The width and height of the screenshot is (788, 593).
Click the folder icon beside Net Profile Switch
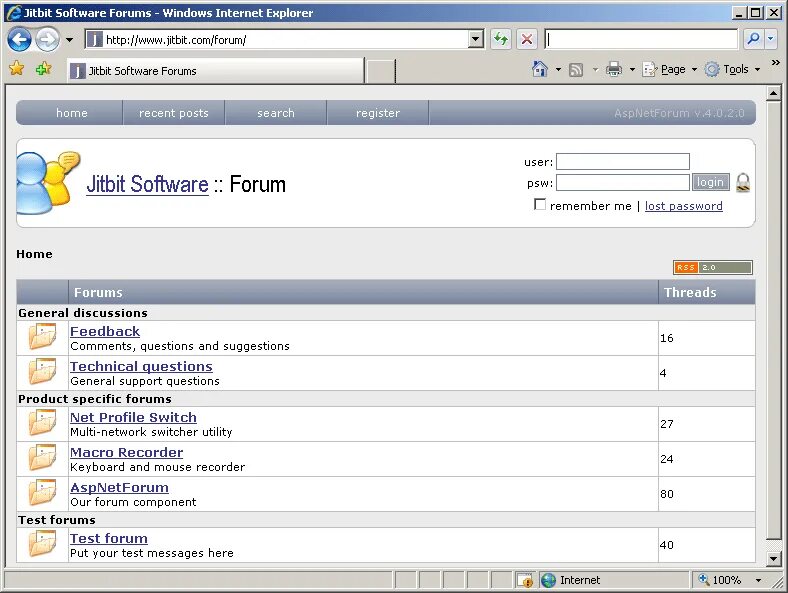coord(42,423)
